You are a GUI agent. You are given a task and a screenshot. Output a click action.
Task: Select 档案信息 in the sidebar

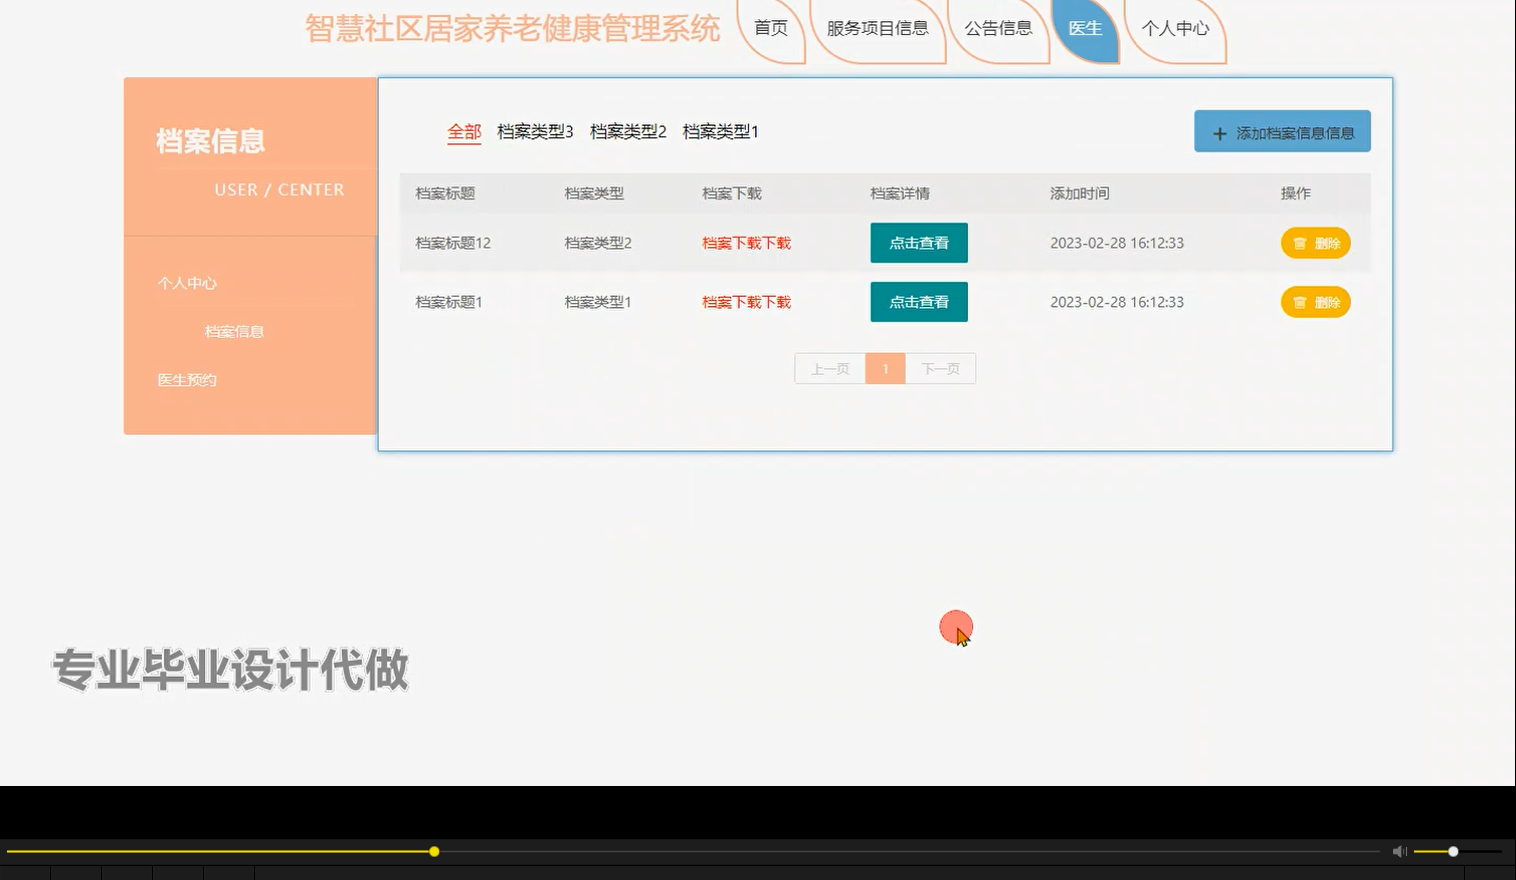[233, 331]
